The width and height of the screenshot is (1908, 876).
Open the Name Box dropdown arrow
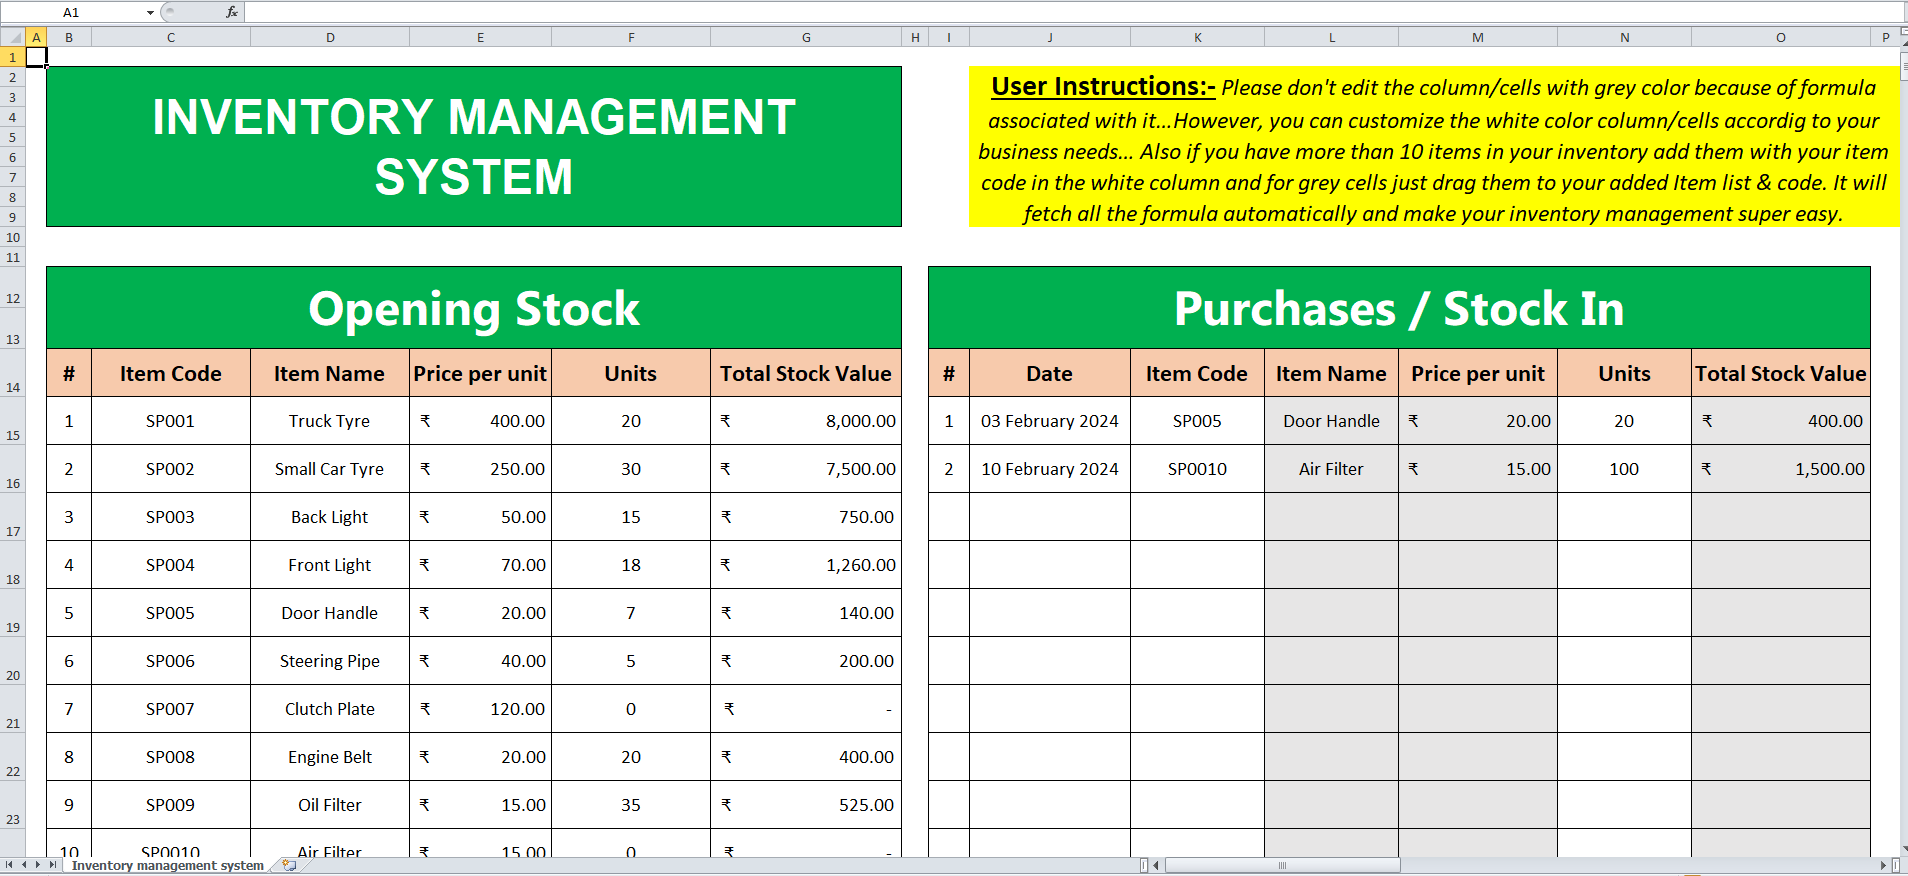tap(150, 12)
